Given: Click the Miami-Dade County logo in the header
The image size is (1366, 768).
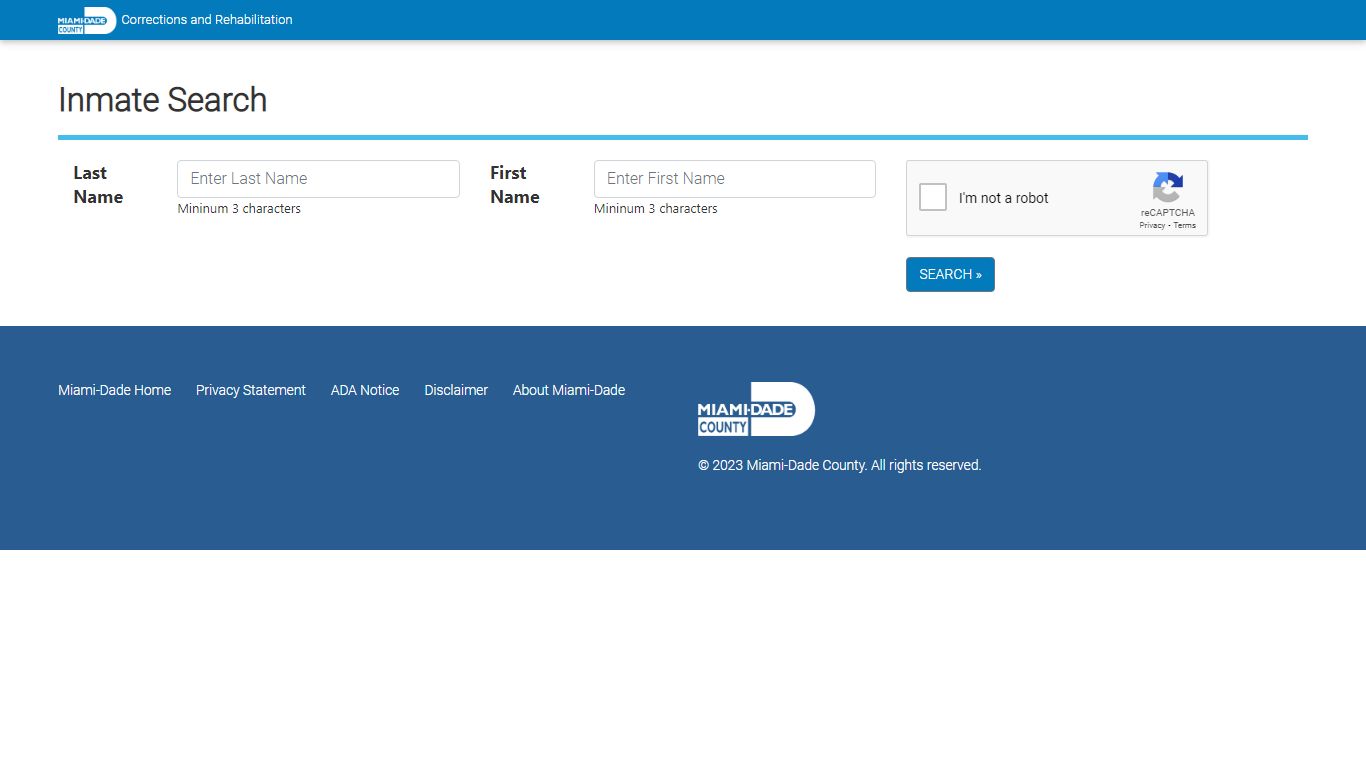Looking at the screenshot, I should (86, 21).
